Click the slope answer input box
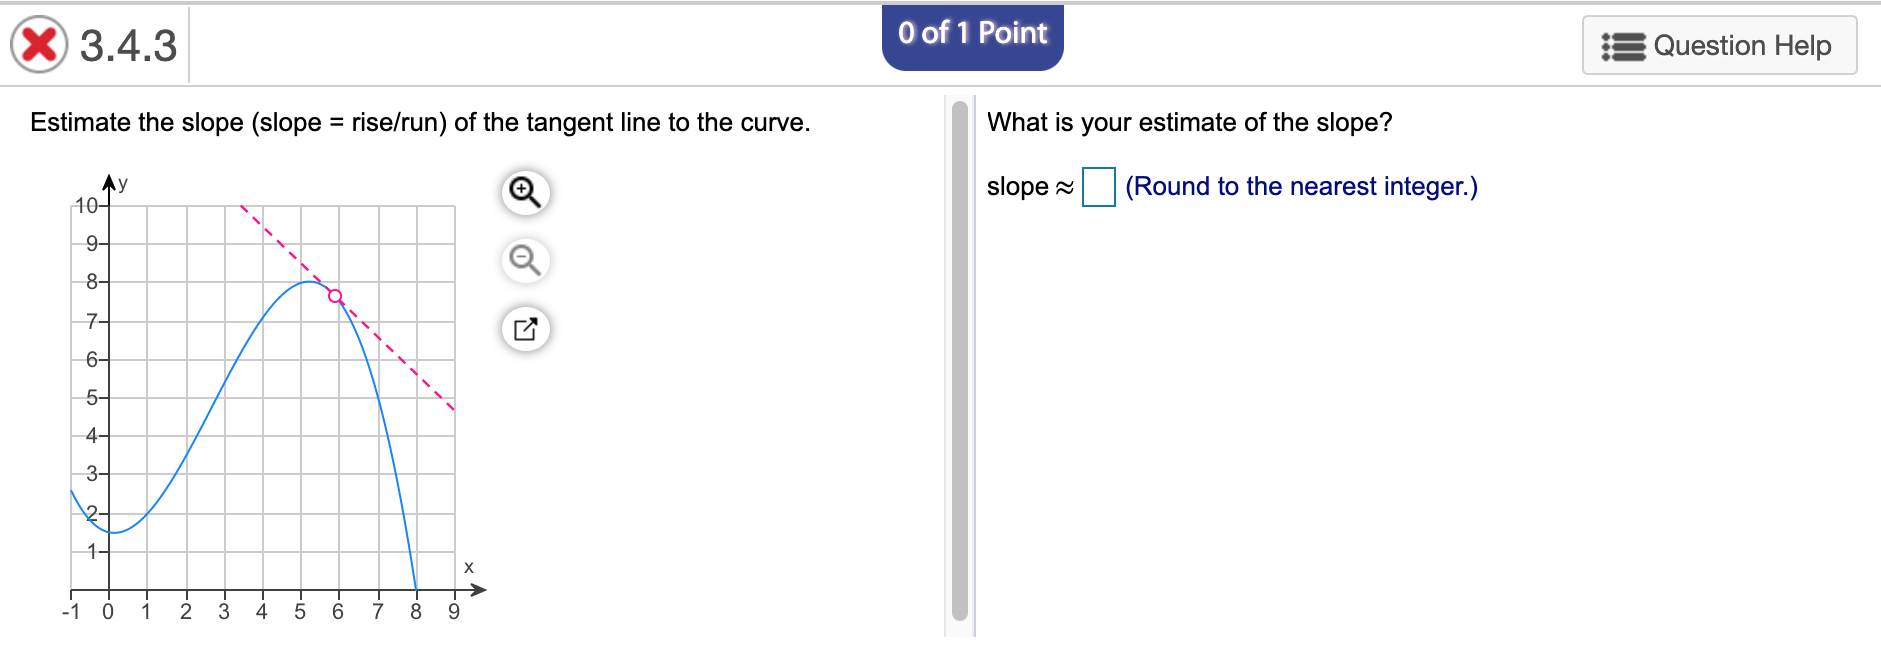This screenshot has height=659, width=1881. tap(1098, 187)
